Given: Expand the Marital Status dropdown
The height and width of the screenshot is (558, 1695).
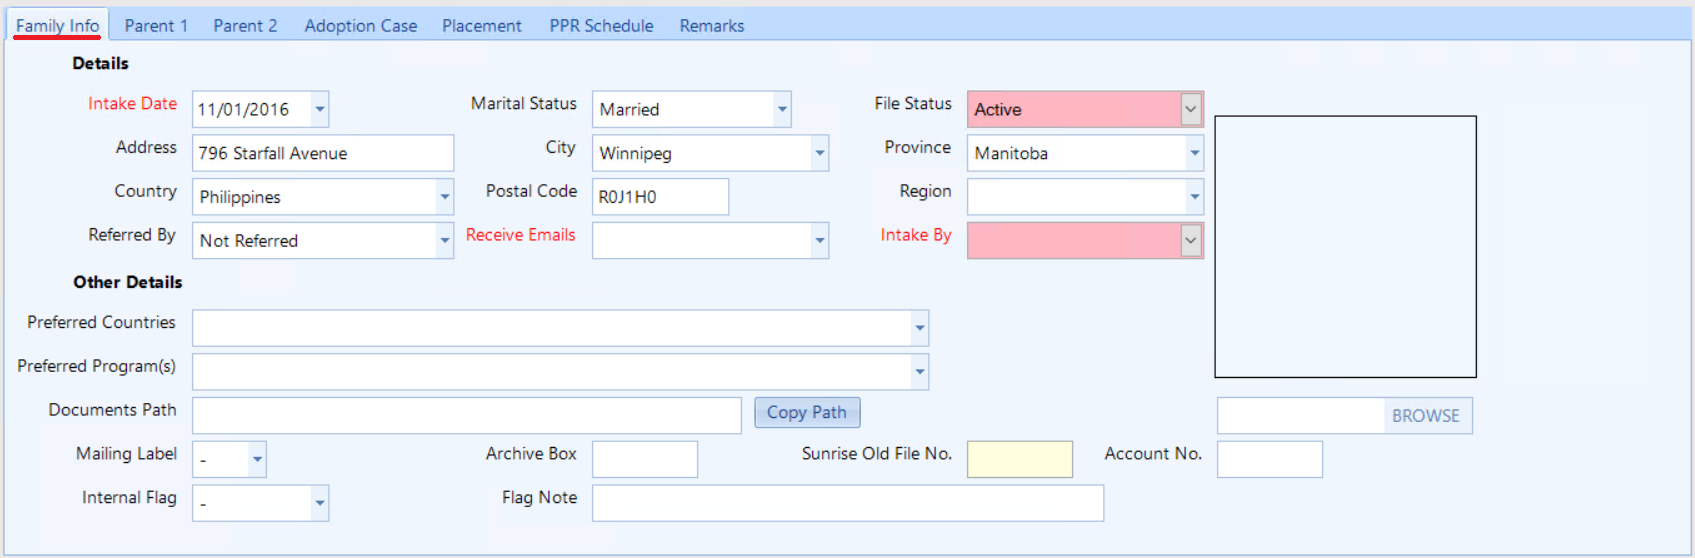Looking at the screenshot, I should point(782,109).
